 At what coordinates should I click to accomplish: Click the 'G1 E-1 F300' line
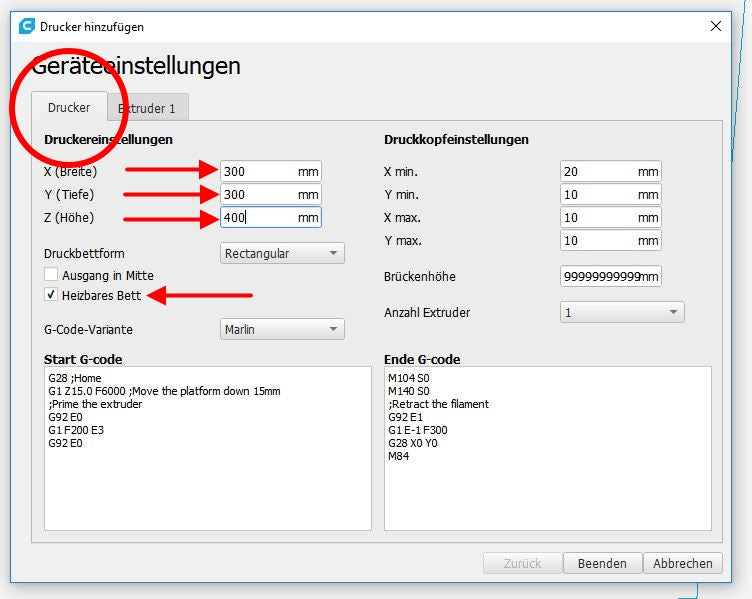point(418,430)
